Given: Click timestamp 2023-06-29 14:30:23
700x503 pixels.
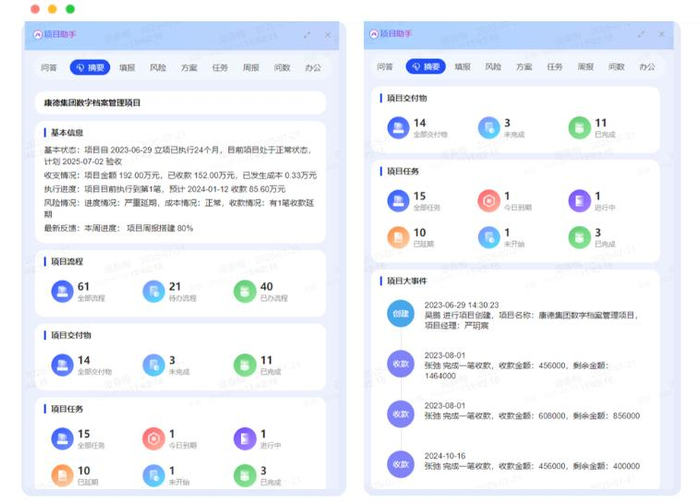Looking at the screenshot, I should [x=461, y=305].
